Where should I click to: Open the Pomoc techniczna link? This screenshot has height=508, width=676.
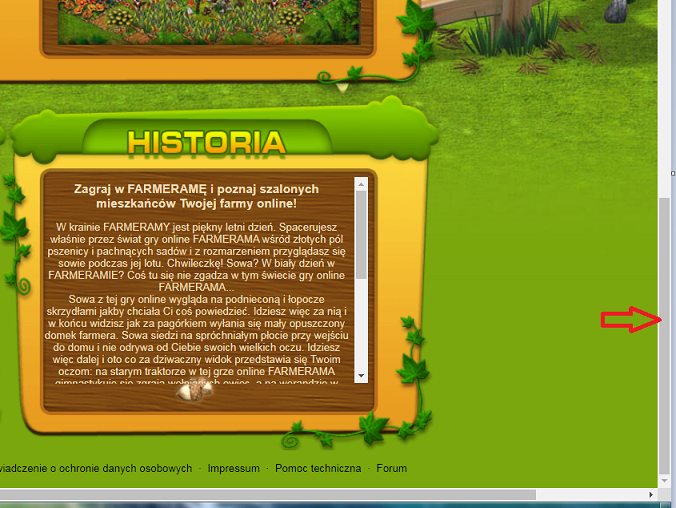coord(318,468)
